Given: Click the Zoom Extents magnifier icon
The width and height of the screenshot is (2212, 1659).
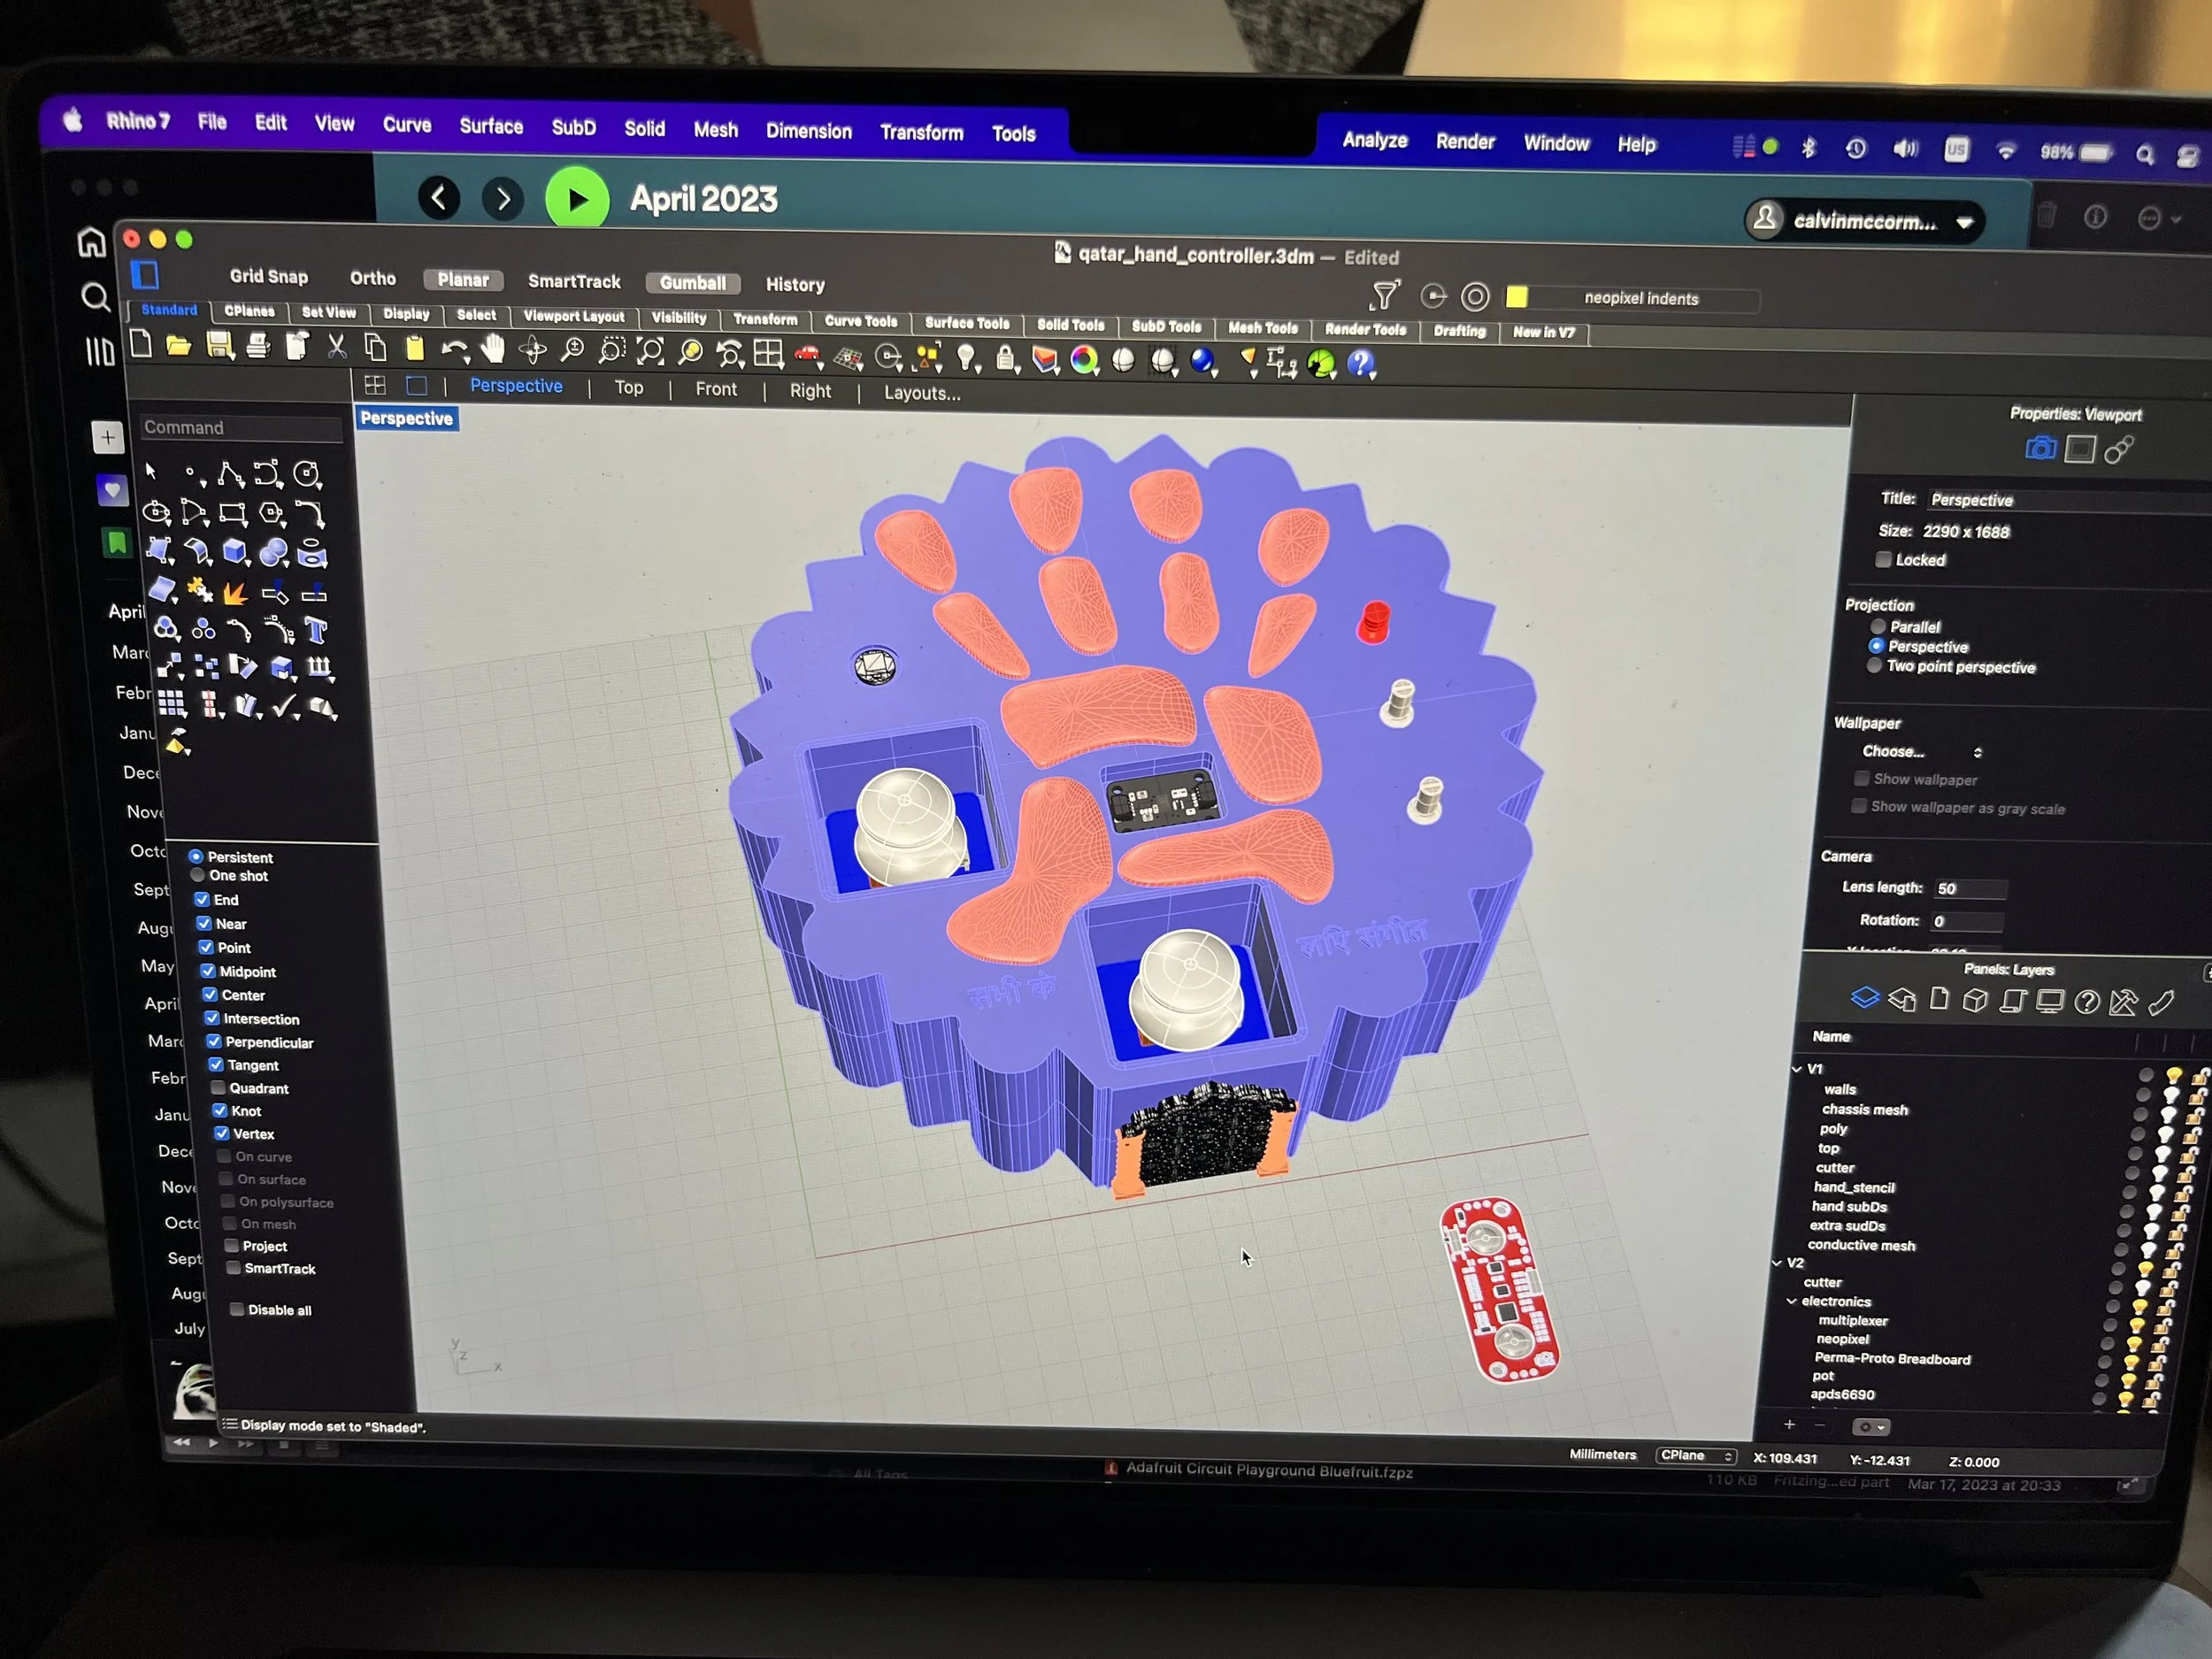Looking at the screenshot, I should click(650, 352).
